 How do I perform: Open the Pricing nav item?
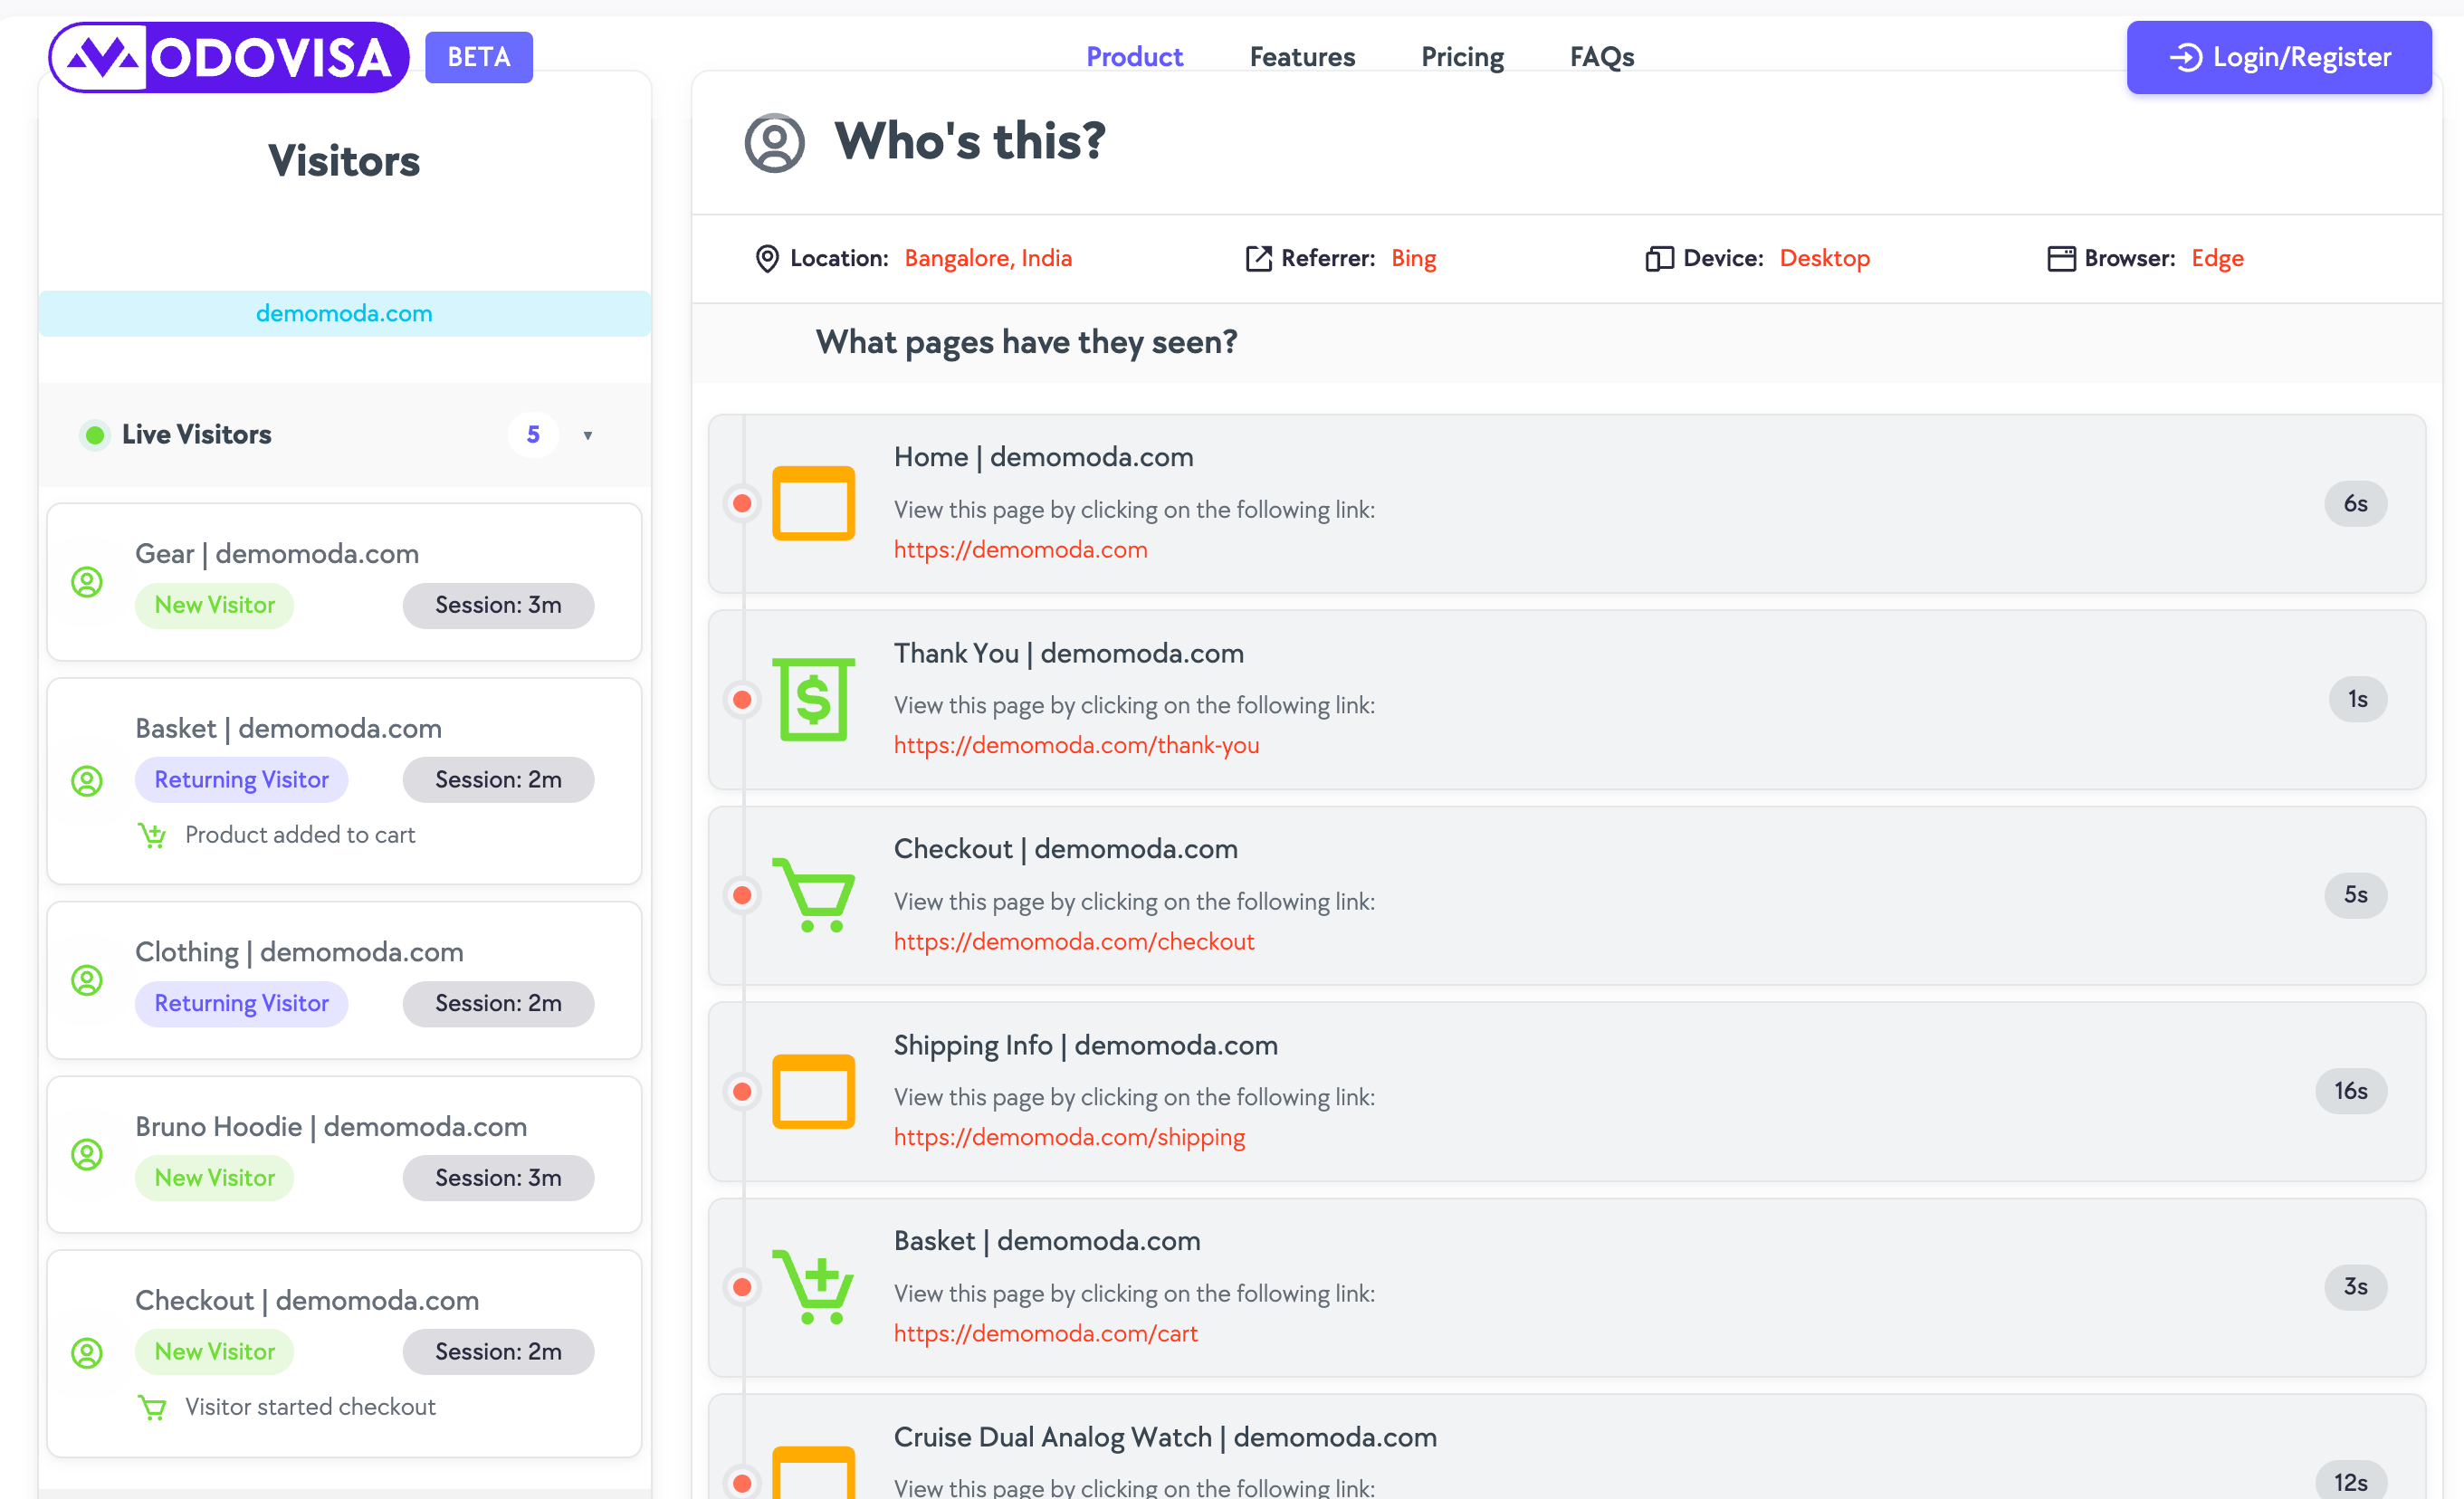[1462, 57]
